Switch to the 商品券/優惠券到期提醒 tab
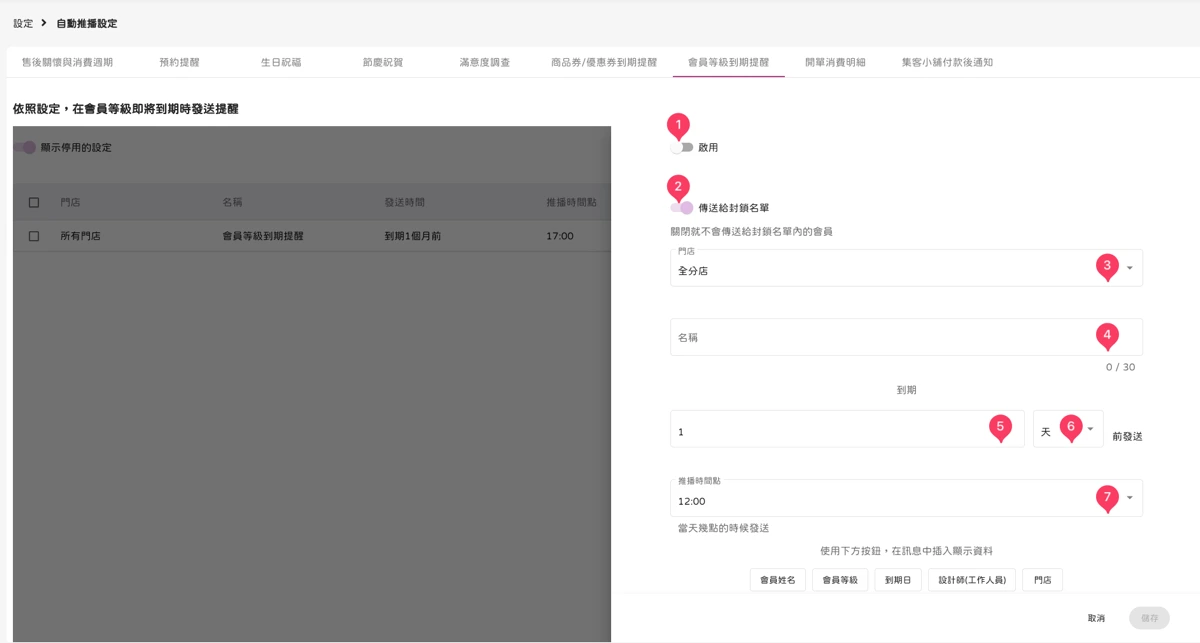The image size is (1200, 643). tap(604, 62)
